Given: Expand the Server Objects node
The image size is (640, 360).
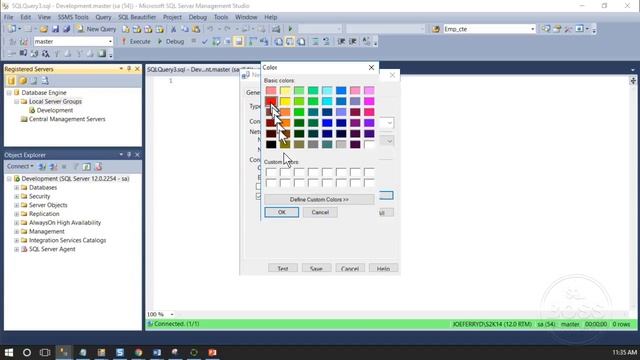Looking at the screenshot, I should click(17, 205).
